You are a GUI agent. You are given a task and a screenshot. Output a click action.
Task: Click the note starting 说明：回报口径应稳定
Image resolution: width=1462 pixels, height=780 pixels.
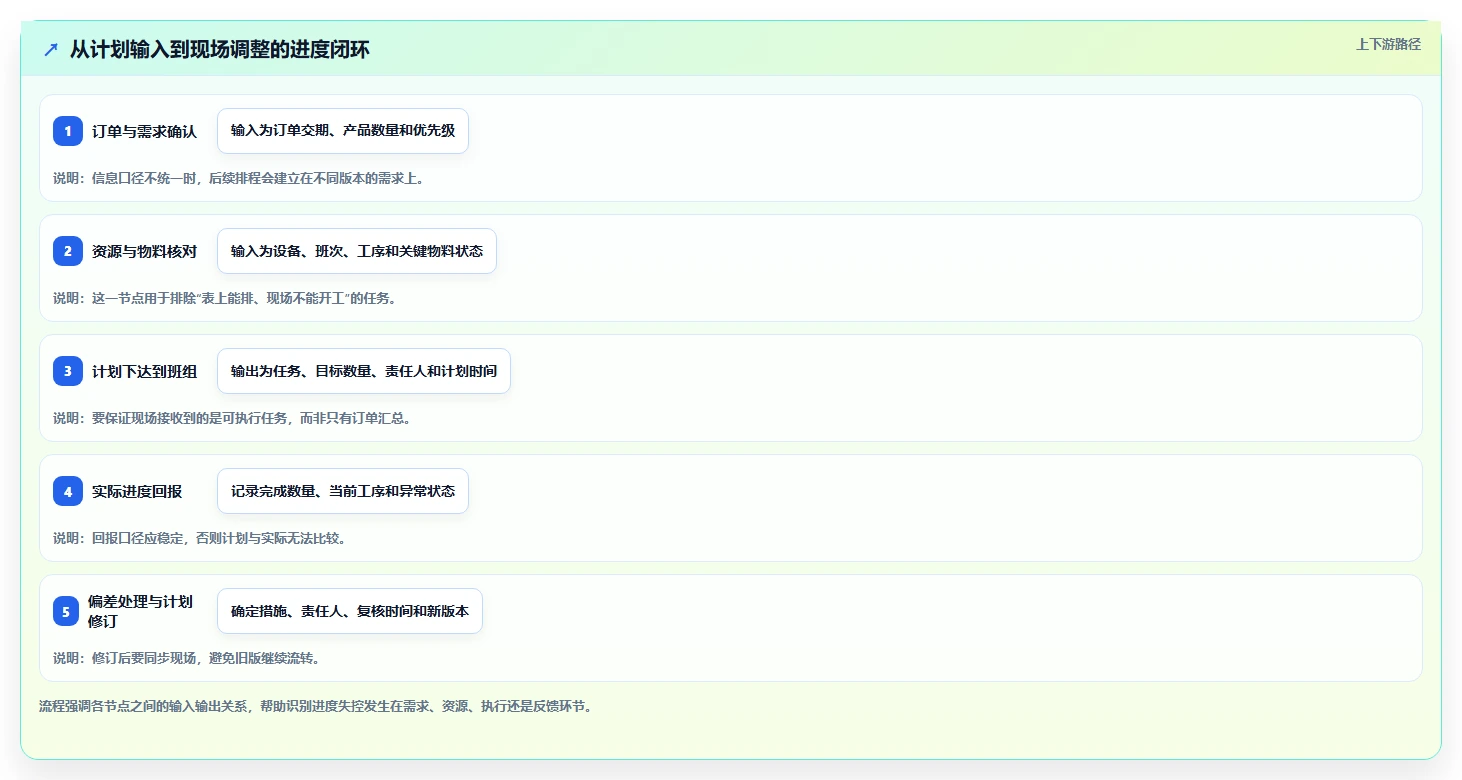199,538
